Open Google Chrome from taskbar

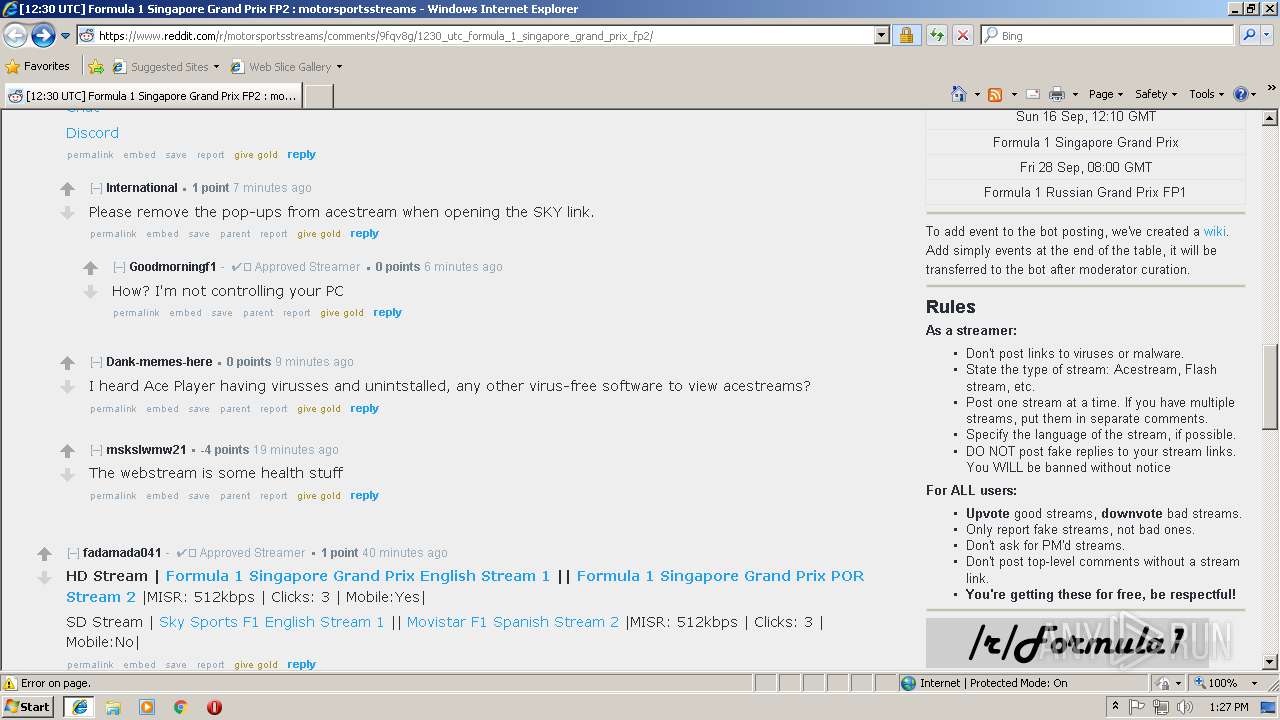coord(181,707)
